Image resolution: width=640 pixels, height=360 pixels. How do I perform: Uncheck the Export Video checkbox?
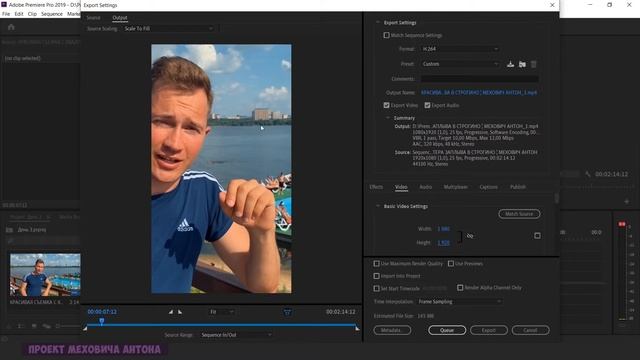coord(386,105)
